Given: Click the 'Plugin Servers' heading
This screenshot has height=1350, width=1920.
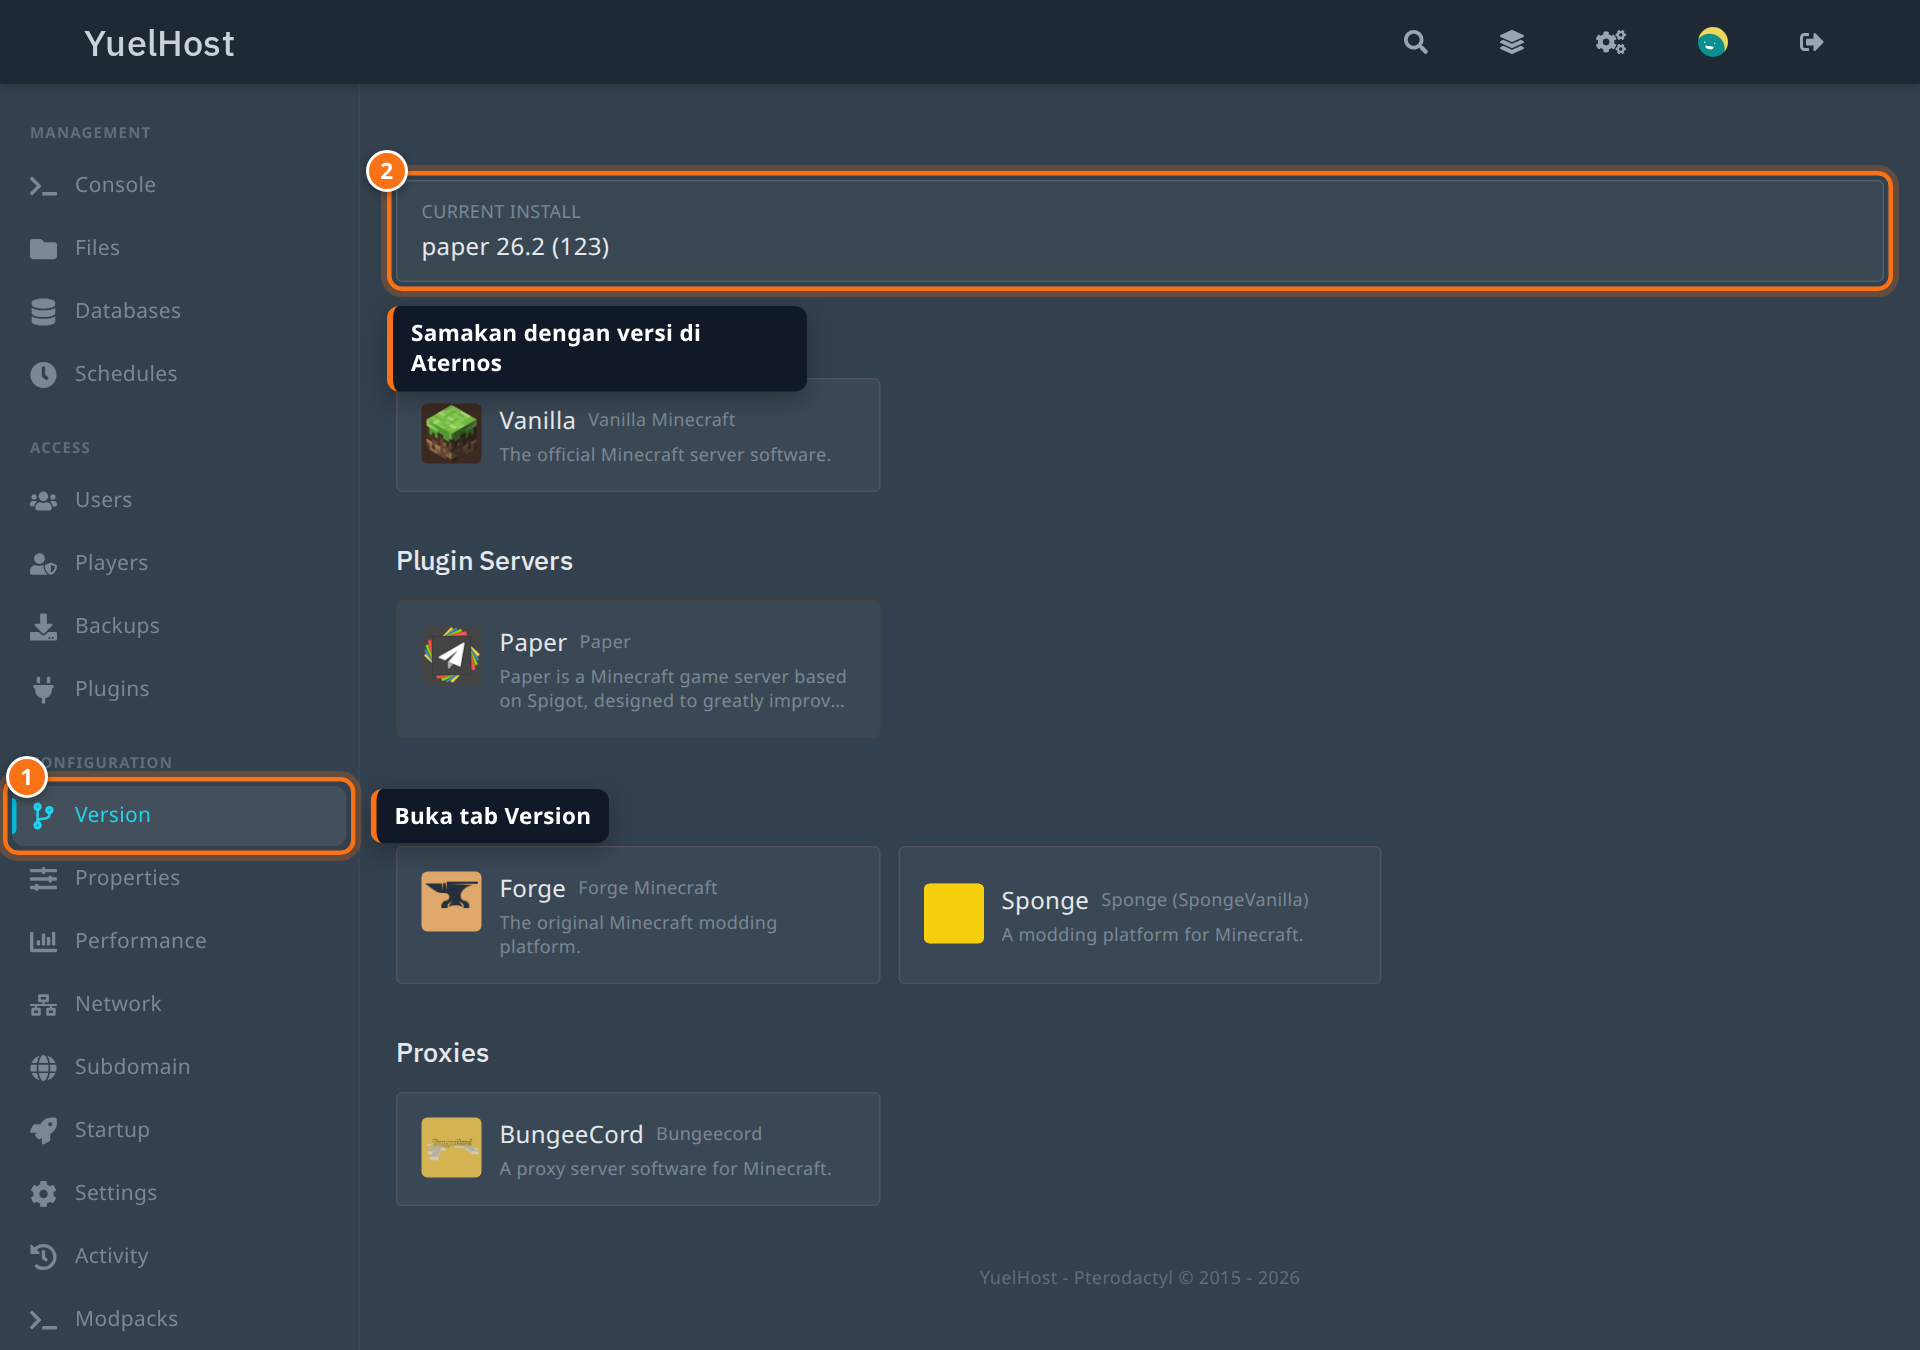Looking at the screenshot, I should pos(484,561).
